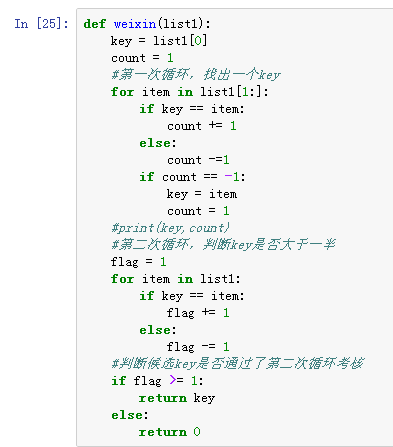Viewport: 393px width, 447px height.
Task: Click the def weixin(list1): line
Action: pyautogui.click(x=147, y=24)
